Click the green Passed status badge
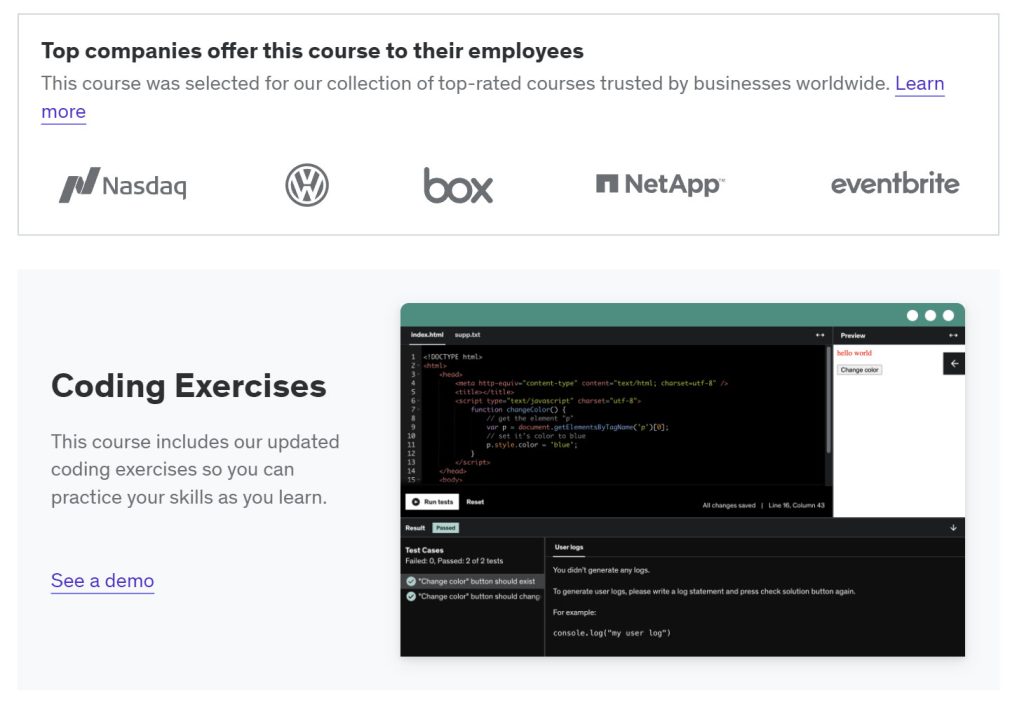 tap(447, 527)
